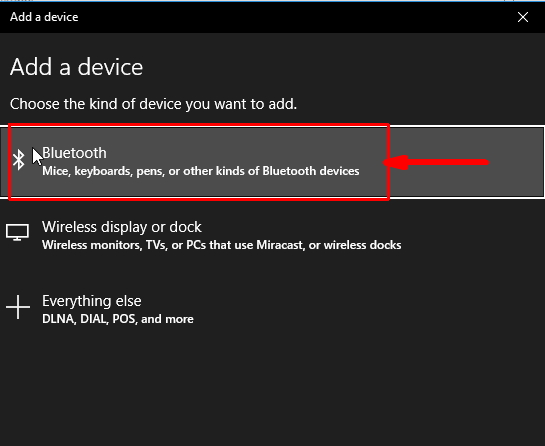Click the Bluetooth description about mice and keyboards
Image resolution: width=545 pixels, height=446 pixels.
(201, 171)
